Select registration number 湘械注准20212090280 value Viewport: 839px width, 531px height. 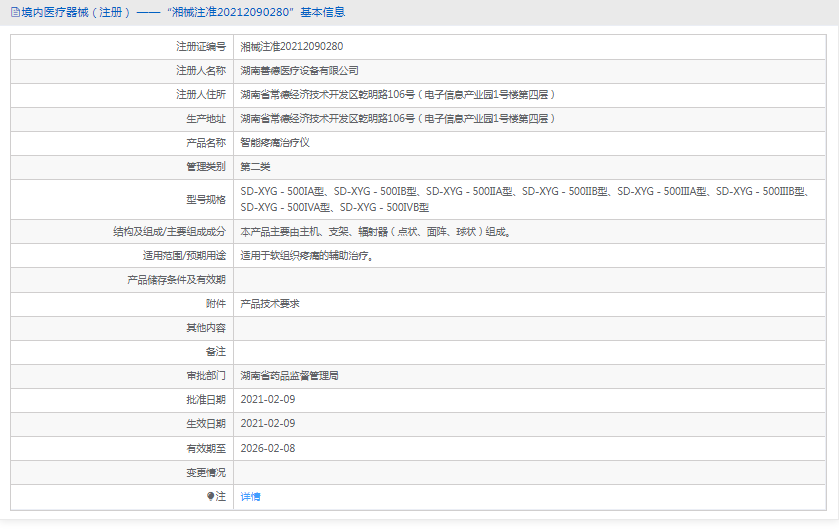point(292,47)
